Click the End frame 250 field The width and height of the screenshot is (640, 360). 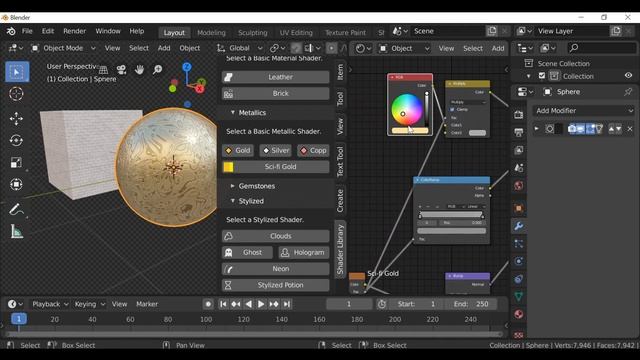[472, 304]
